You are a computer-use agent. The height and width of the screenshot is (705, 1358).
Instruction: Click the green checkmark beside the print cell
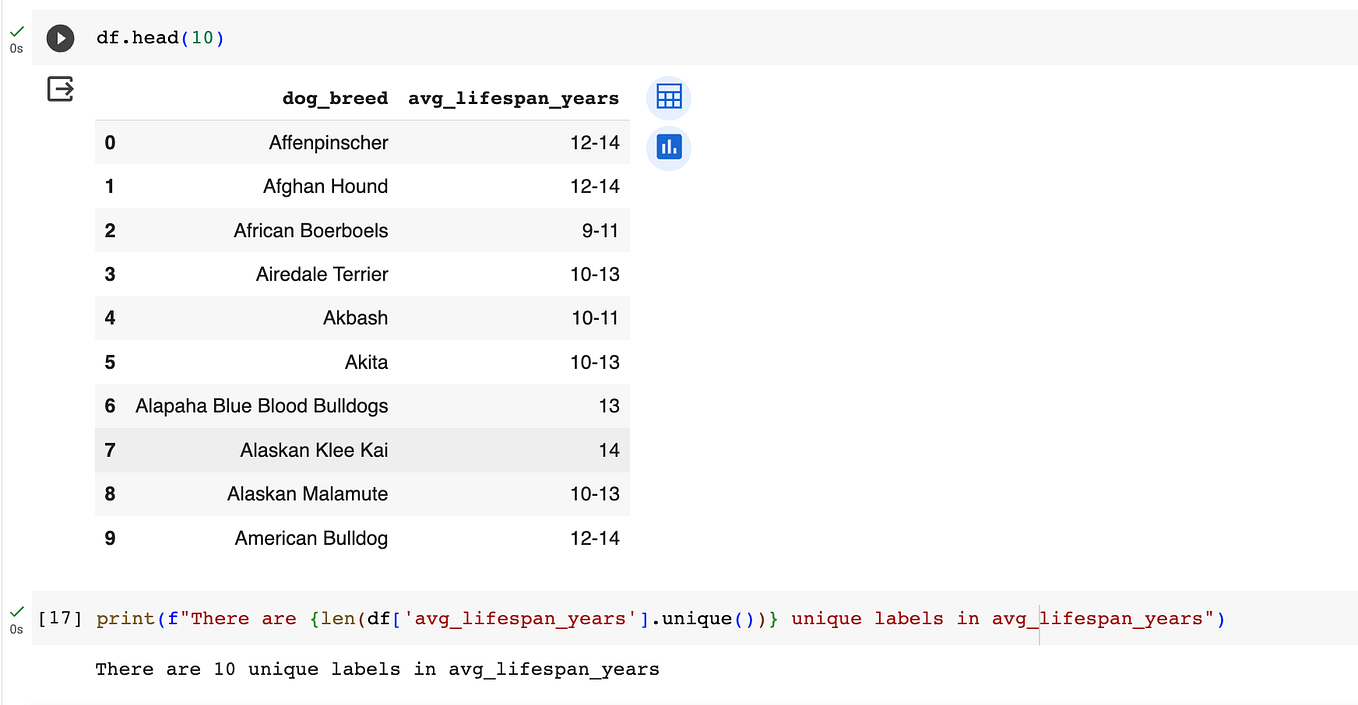point(16,611)
